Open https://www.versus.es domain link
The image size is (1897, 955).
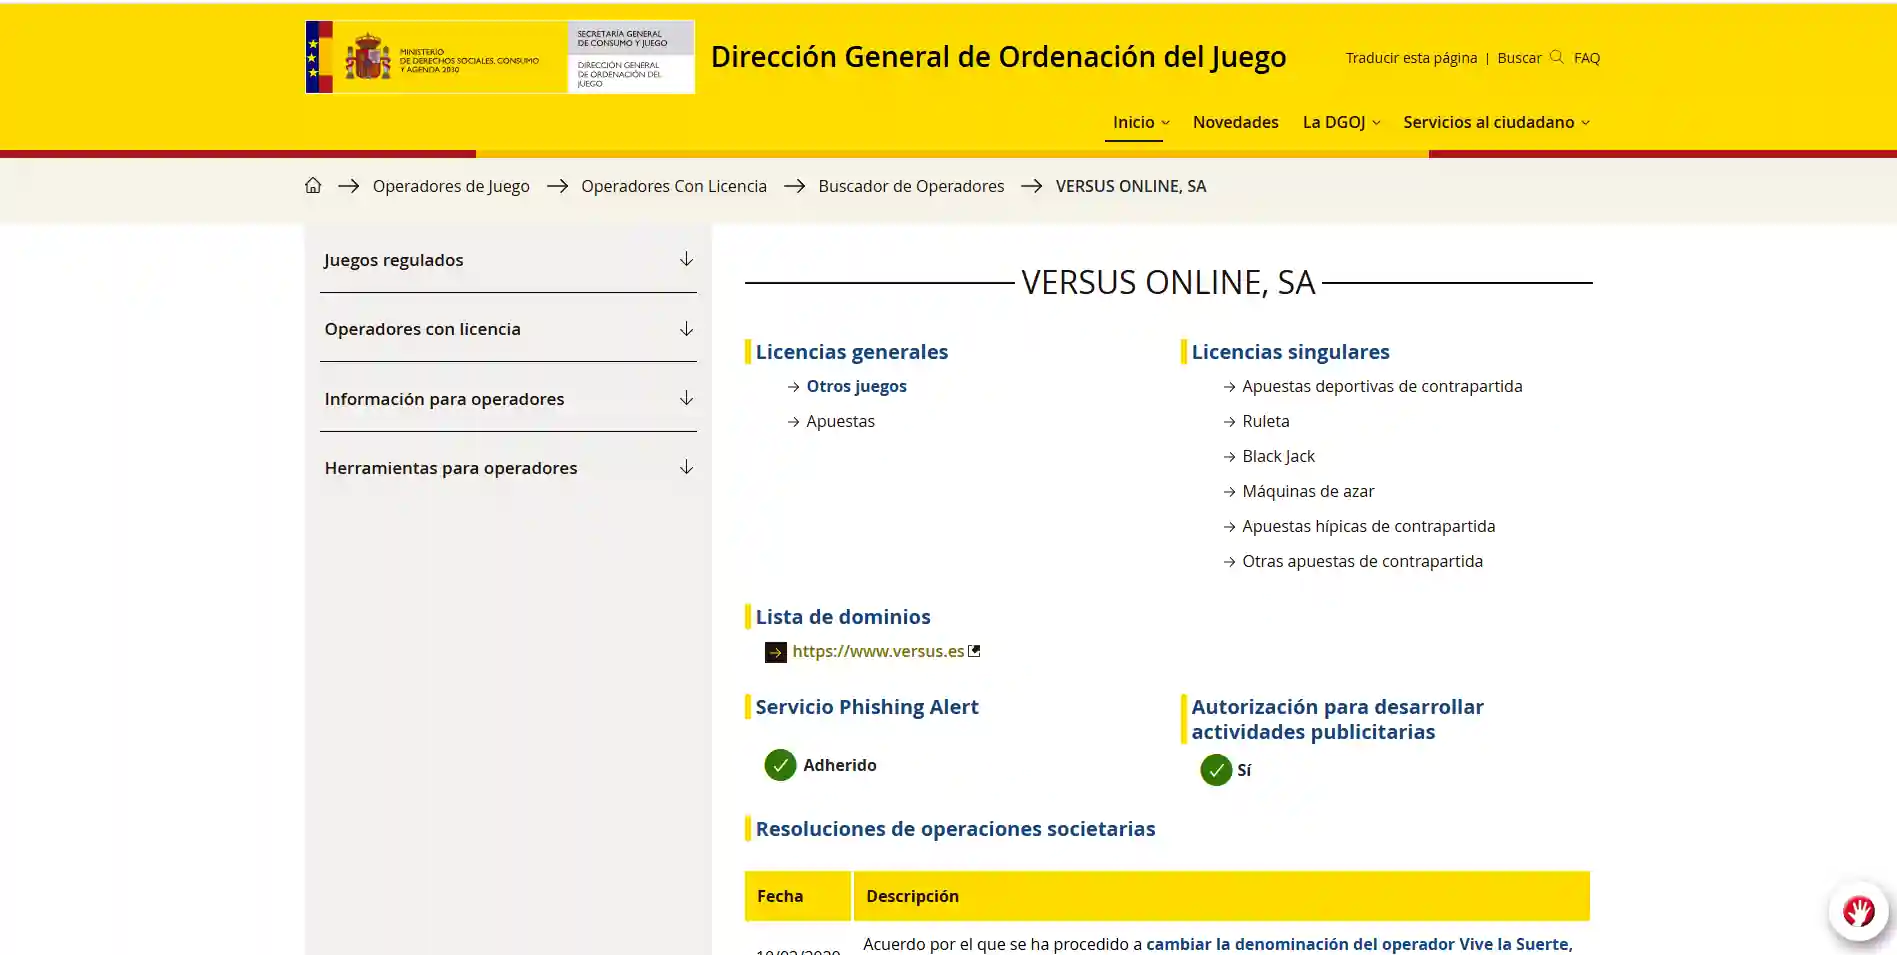click(x=878, y=651)
